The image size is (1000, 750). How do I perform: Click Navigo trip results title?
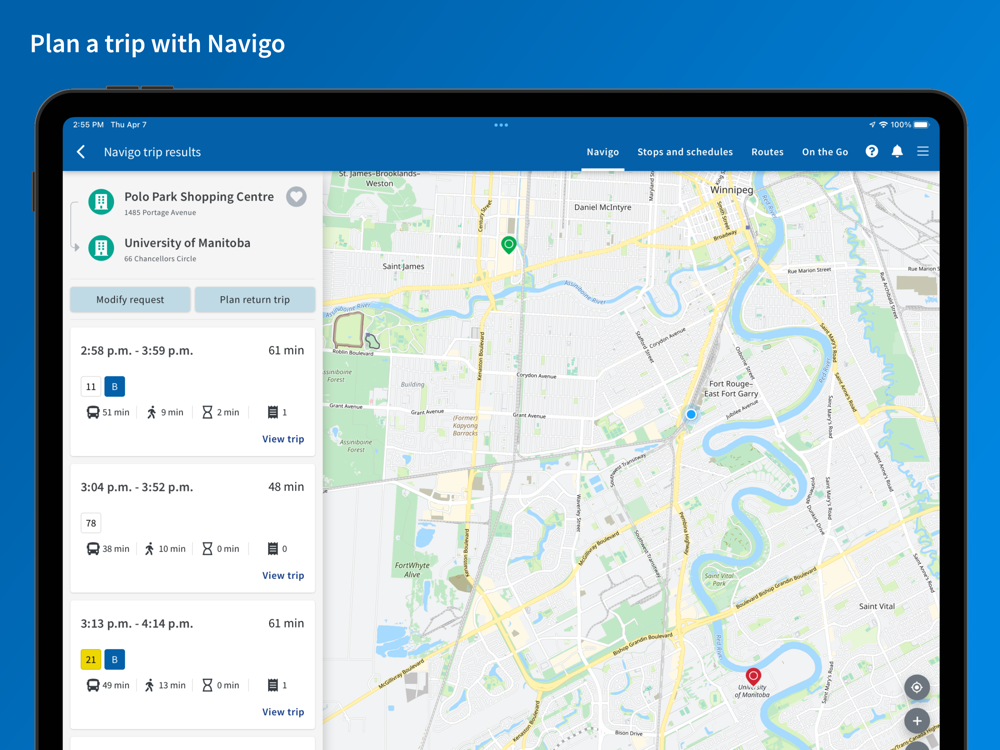click(152, 152)
